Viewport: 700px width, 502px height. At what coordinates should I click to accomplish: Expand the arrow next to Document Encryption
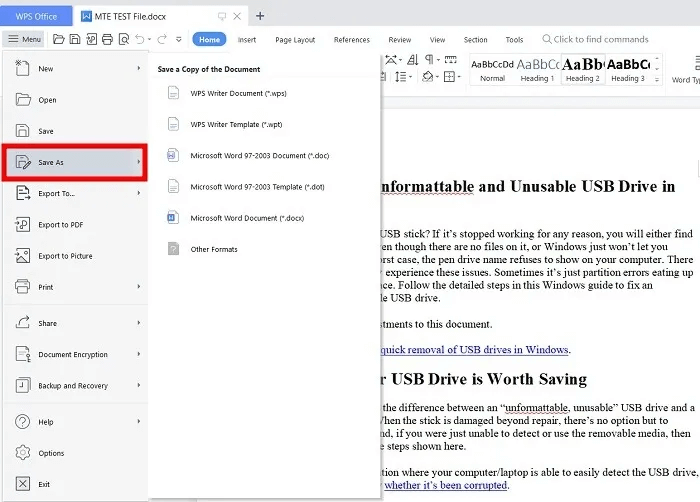[139, 354]
